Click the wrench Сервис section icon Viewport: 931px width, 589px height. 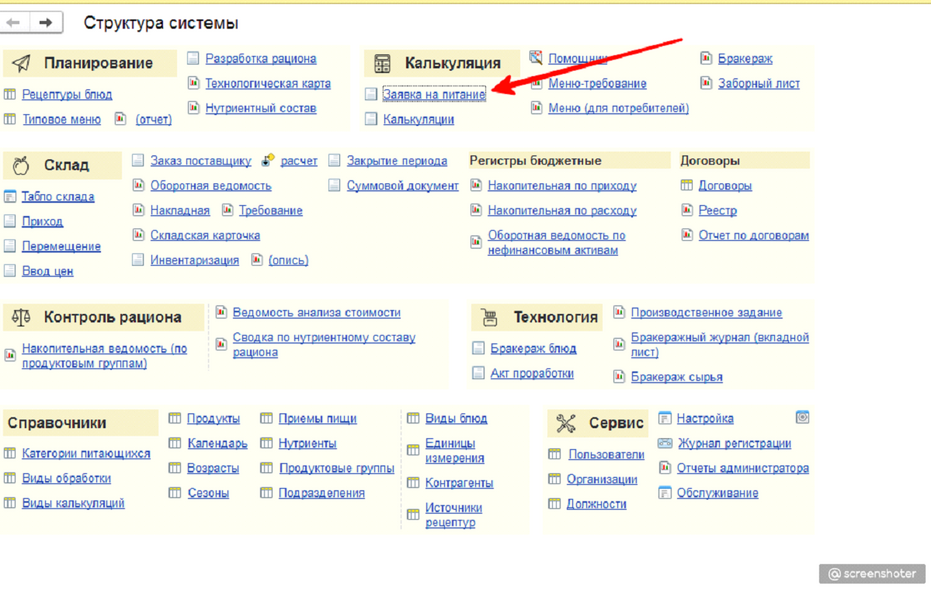click(566, 423)
